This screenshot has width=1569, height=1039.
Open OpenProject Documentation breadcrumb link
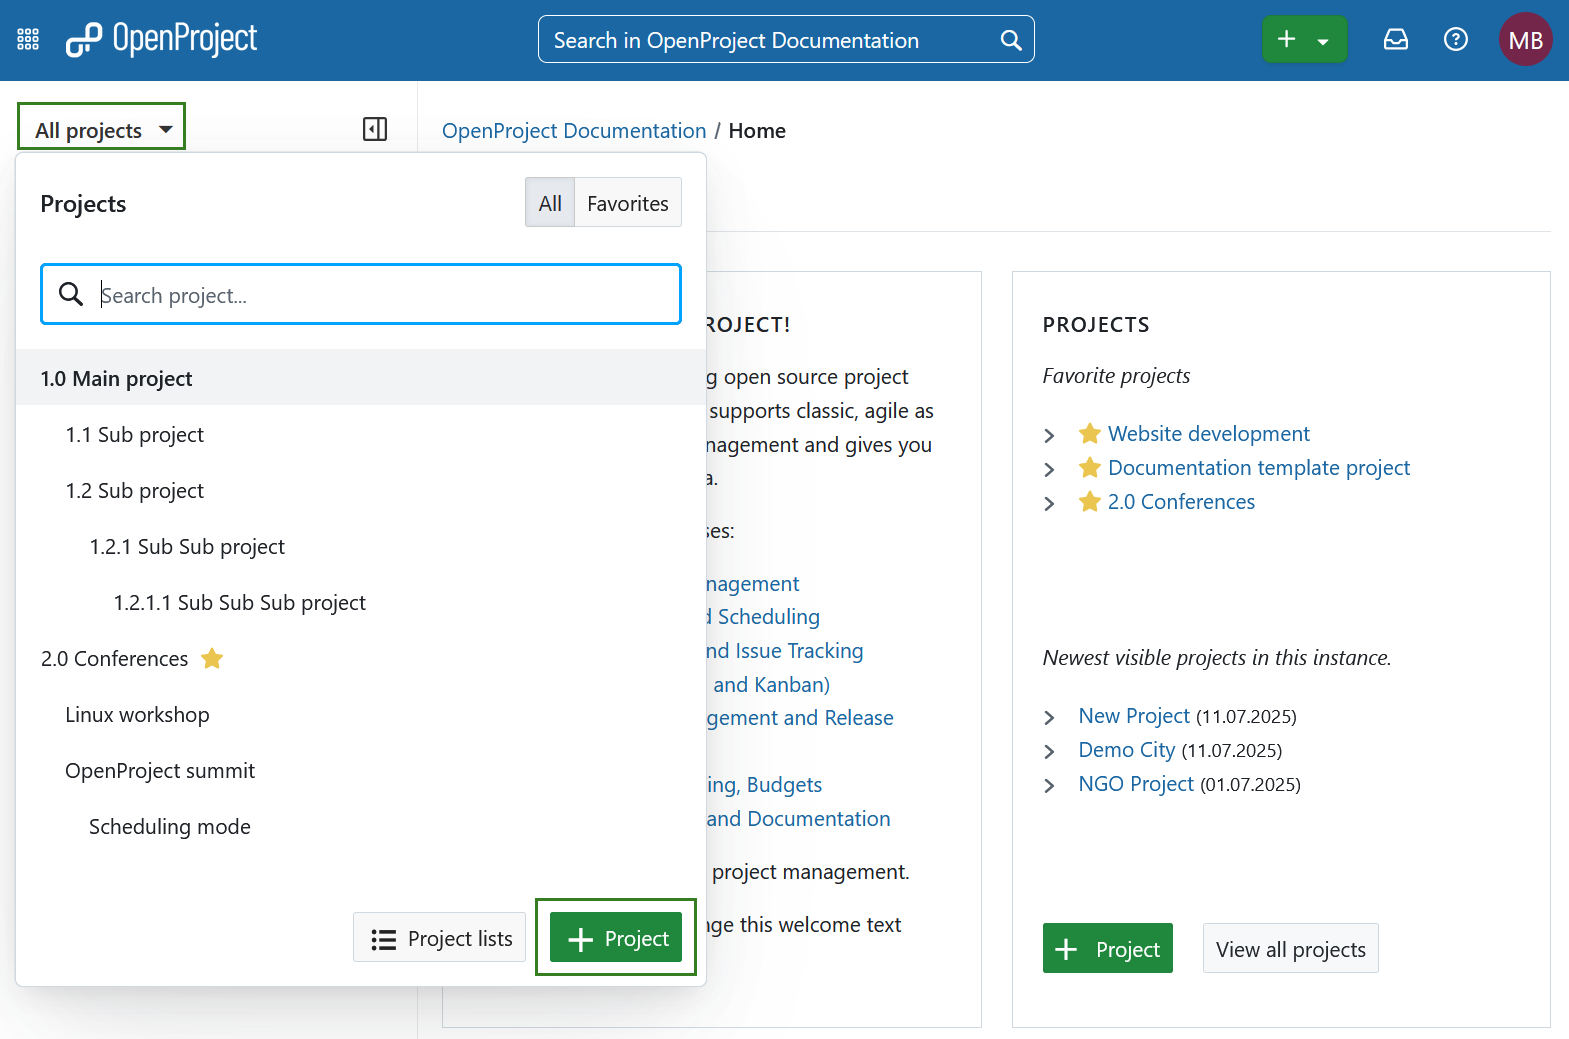(574, 131)
